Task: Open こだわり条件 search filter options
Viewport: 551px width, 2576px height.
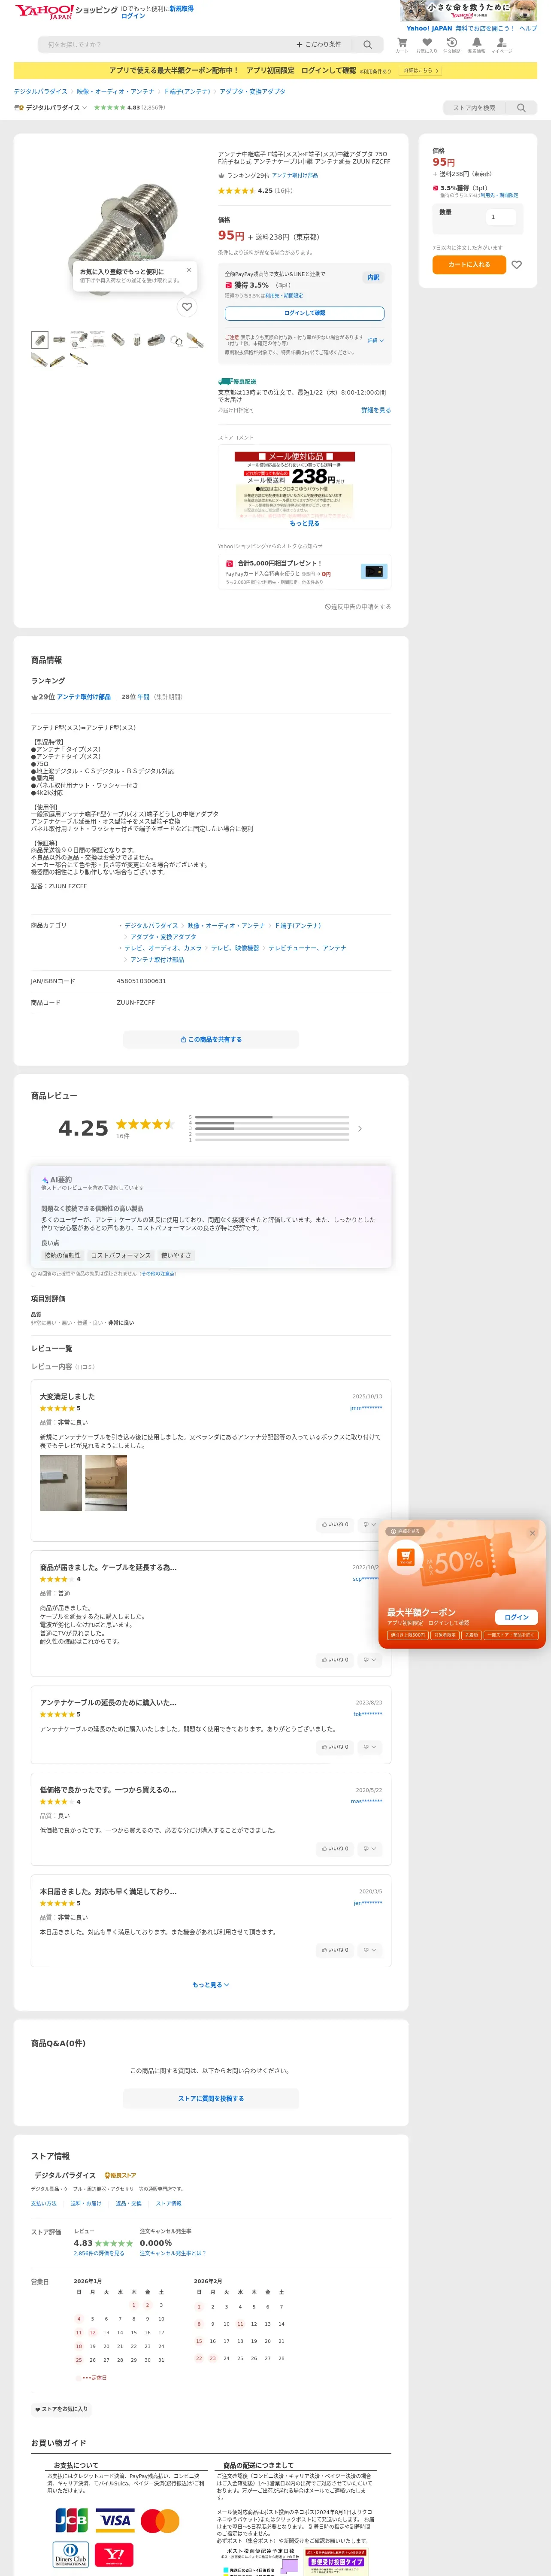Action: pyautogui.click(x=318, y=45)
